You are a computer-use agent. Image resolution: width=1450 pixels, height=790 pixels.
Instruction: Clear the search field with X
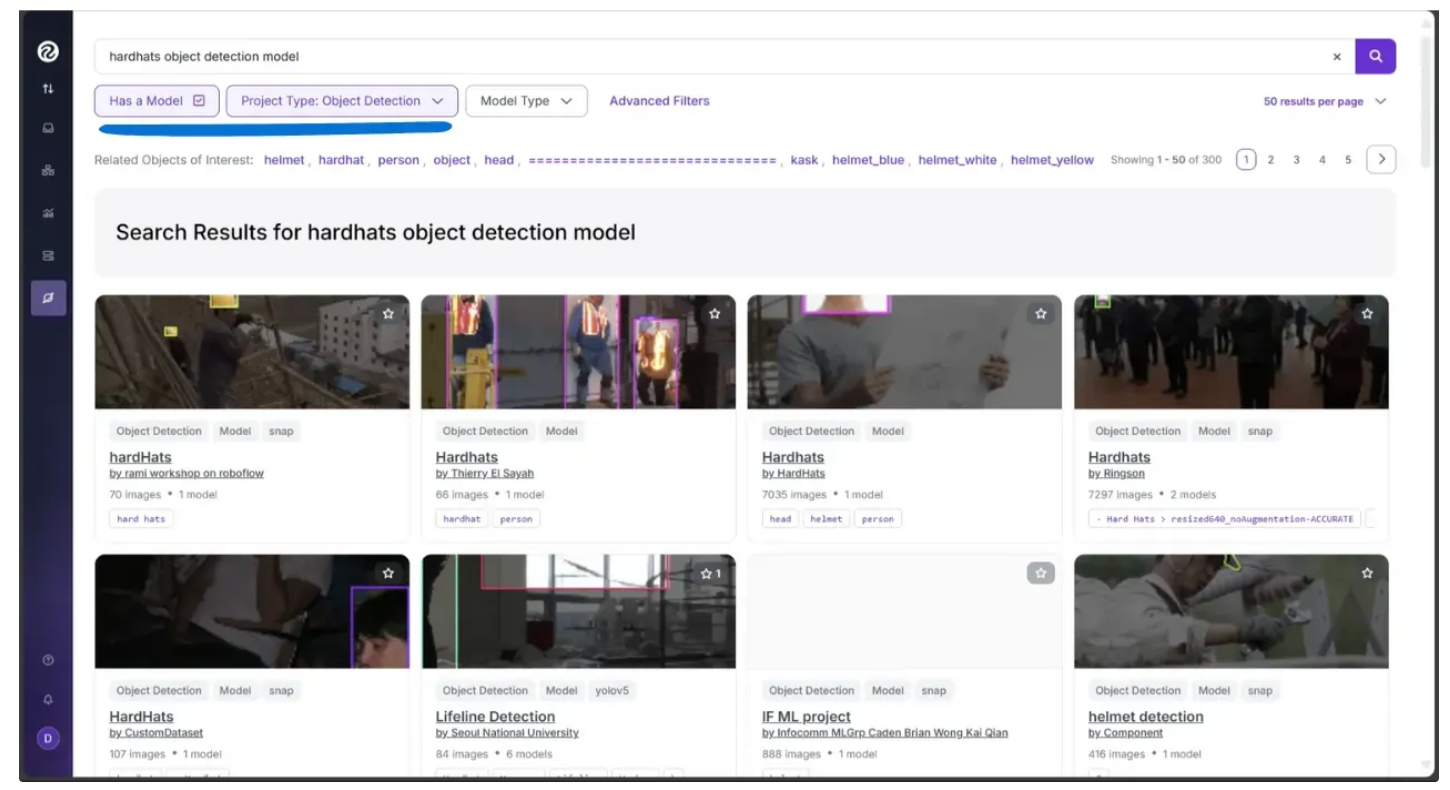pyautogui.click(x=1337, y=57)
